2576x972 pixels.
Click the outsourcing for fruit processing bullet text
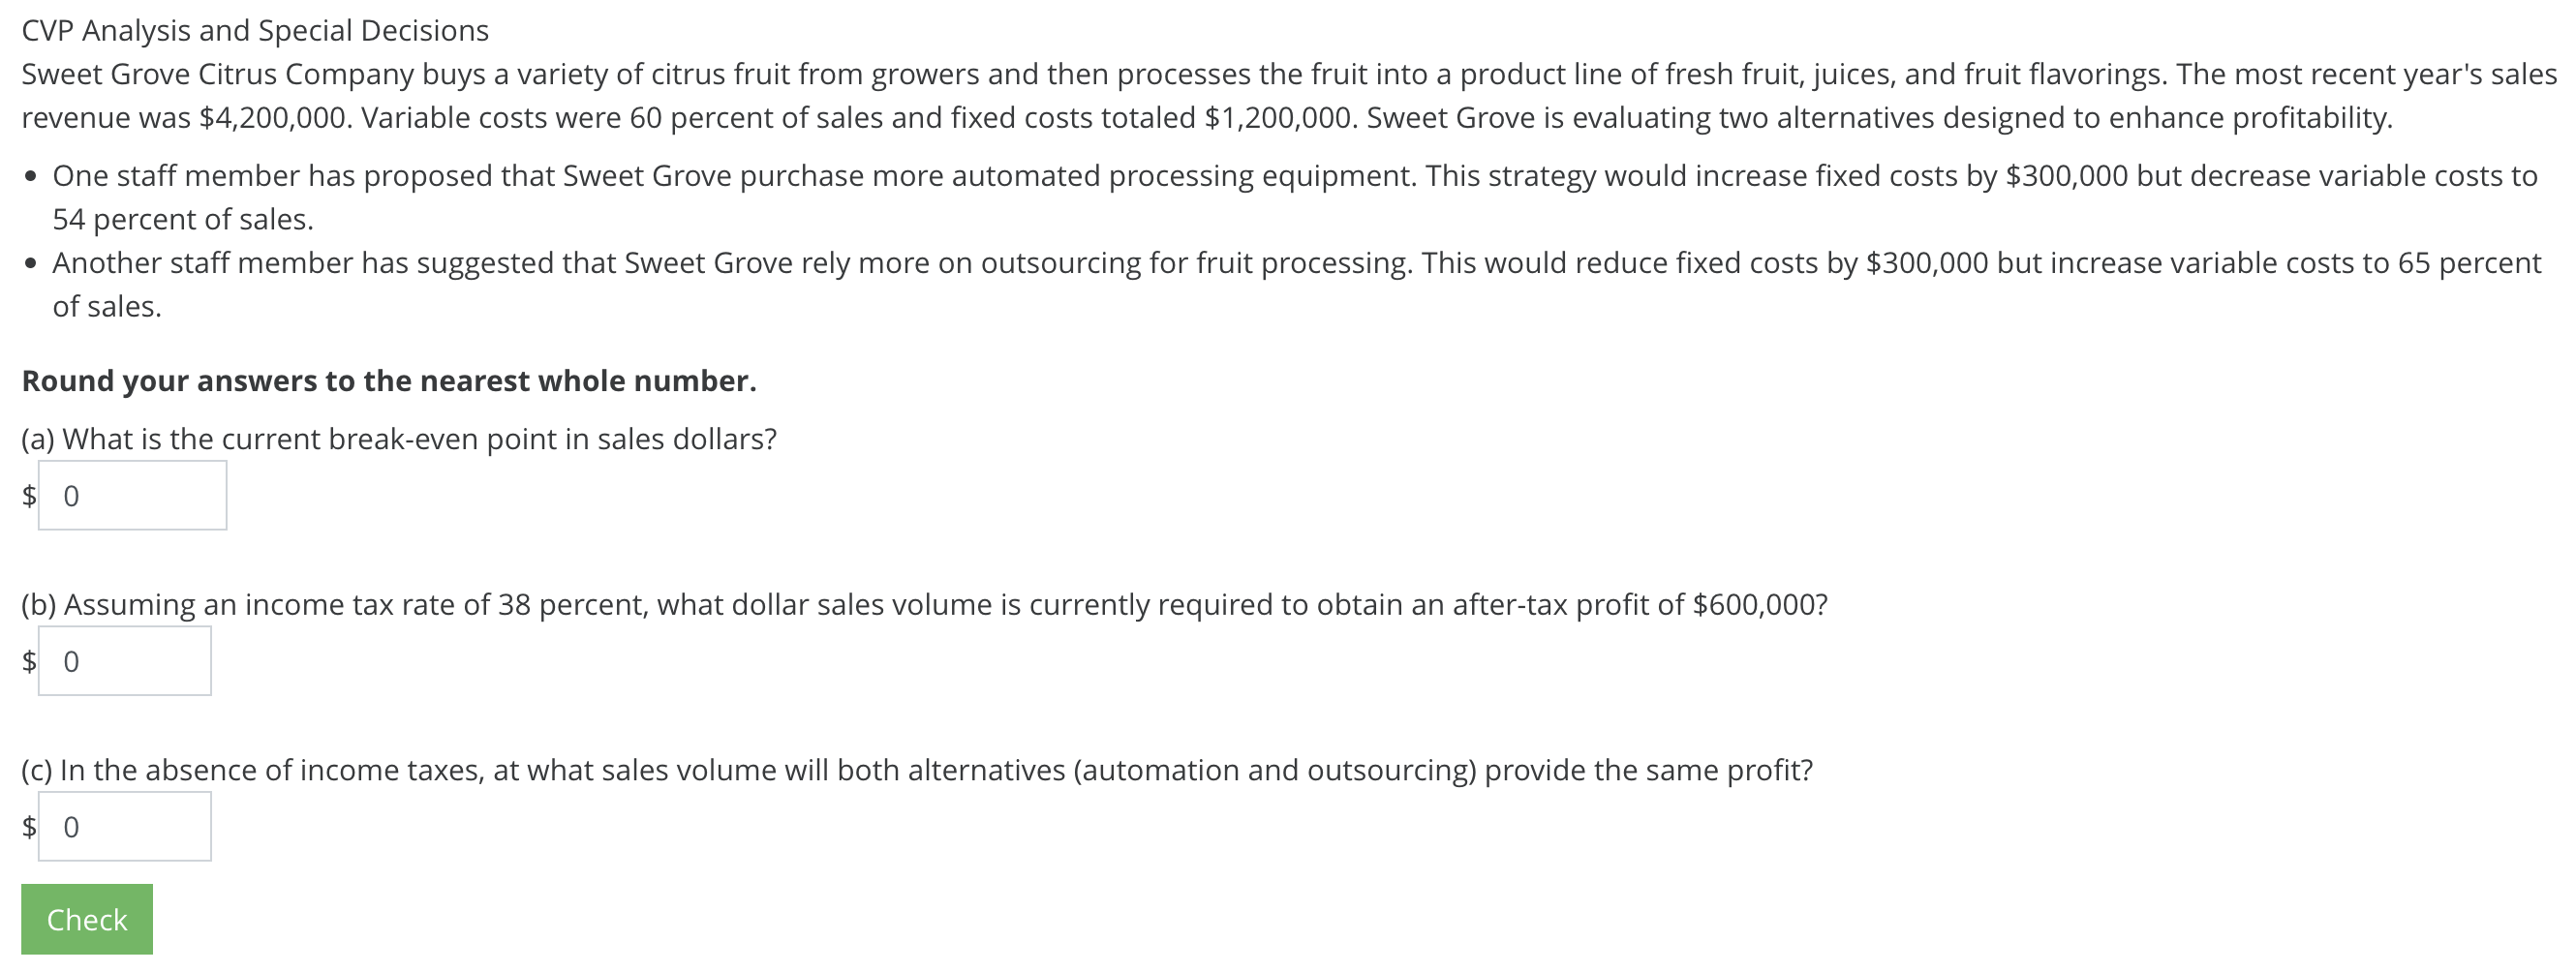point(1296,284)
